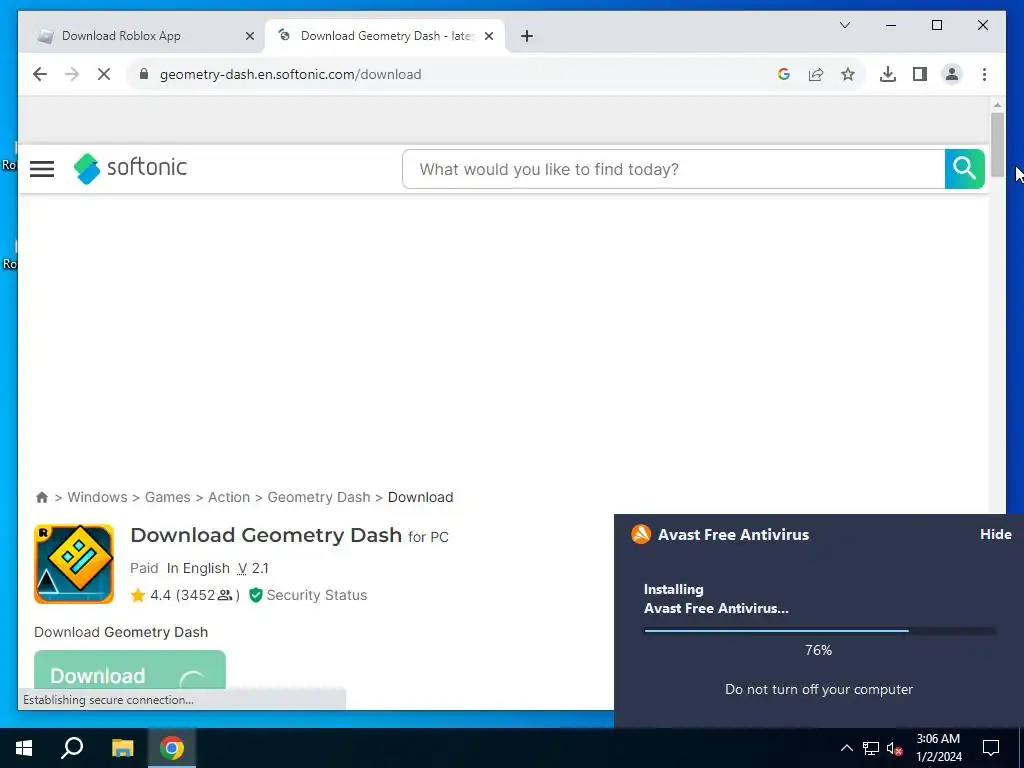
Task: Click the muted volume tray icon
Action: coord(895,748)
